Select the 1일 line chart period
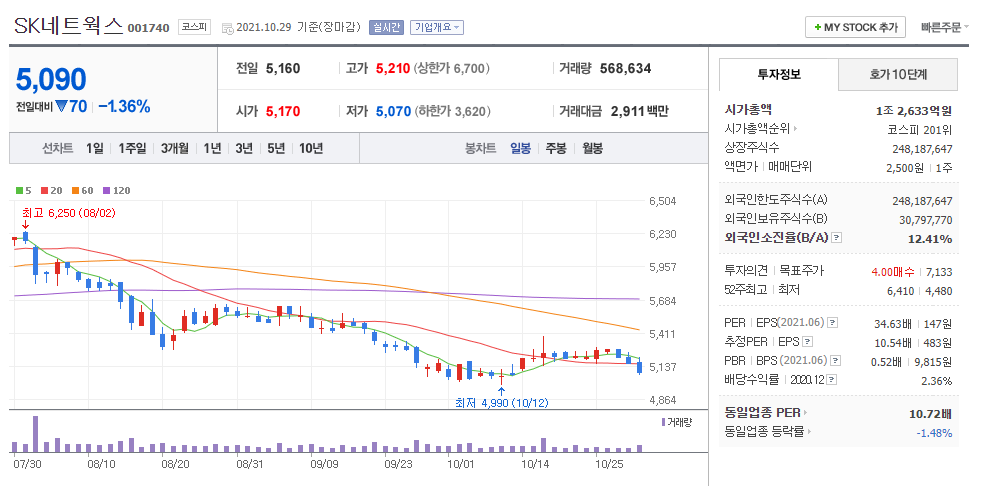984x486 pixels. pyautogui.click(x=95, y=149)
